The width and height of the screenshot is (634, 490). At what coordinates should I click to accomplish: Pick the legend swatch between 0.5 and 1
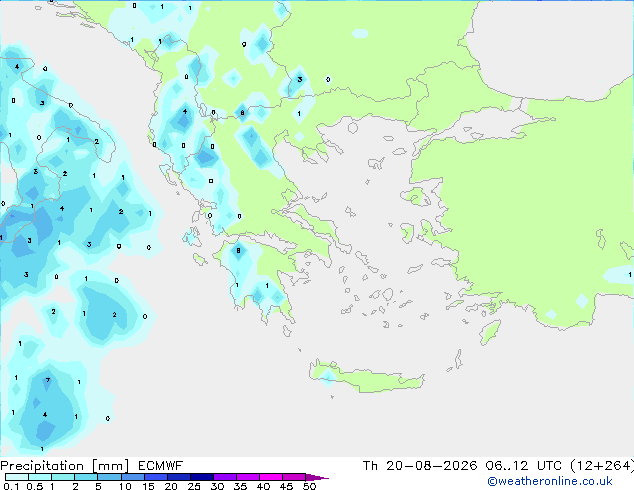[40, 477]
